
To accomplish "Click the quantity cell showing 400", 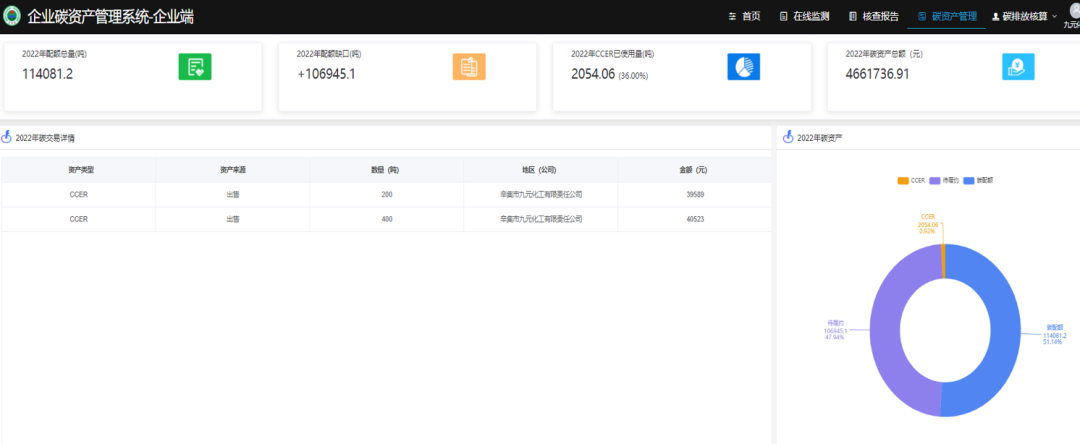I will pos(386,219).
